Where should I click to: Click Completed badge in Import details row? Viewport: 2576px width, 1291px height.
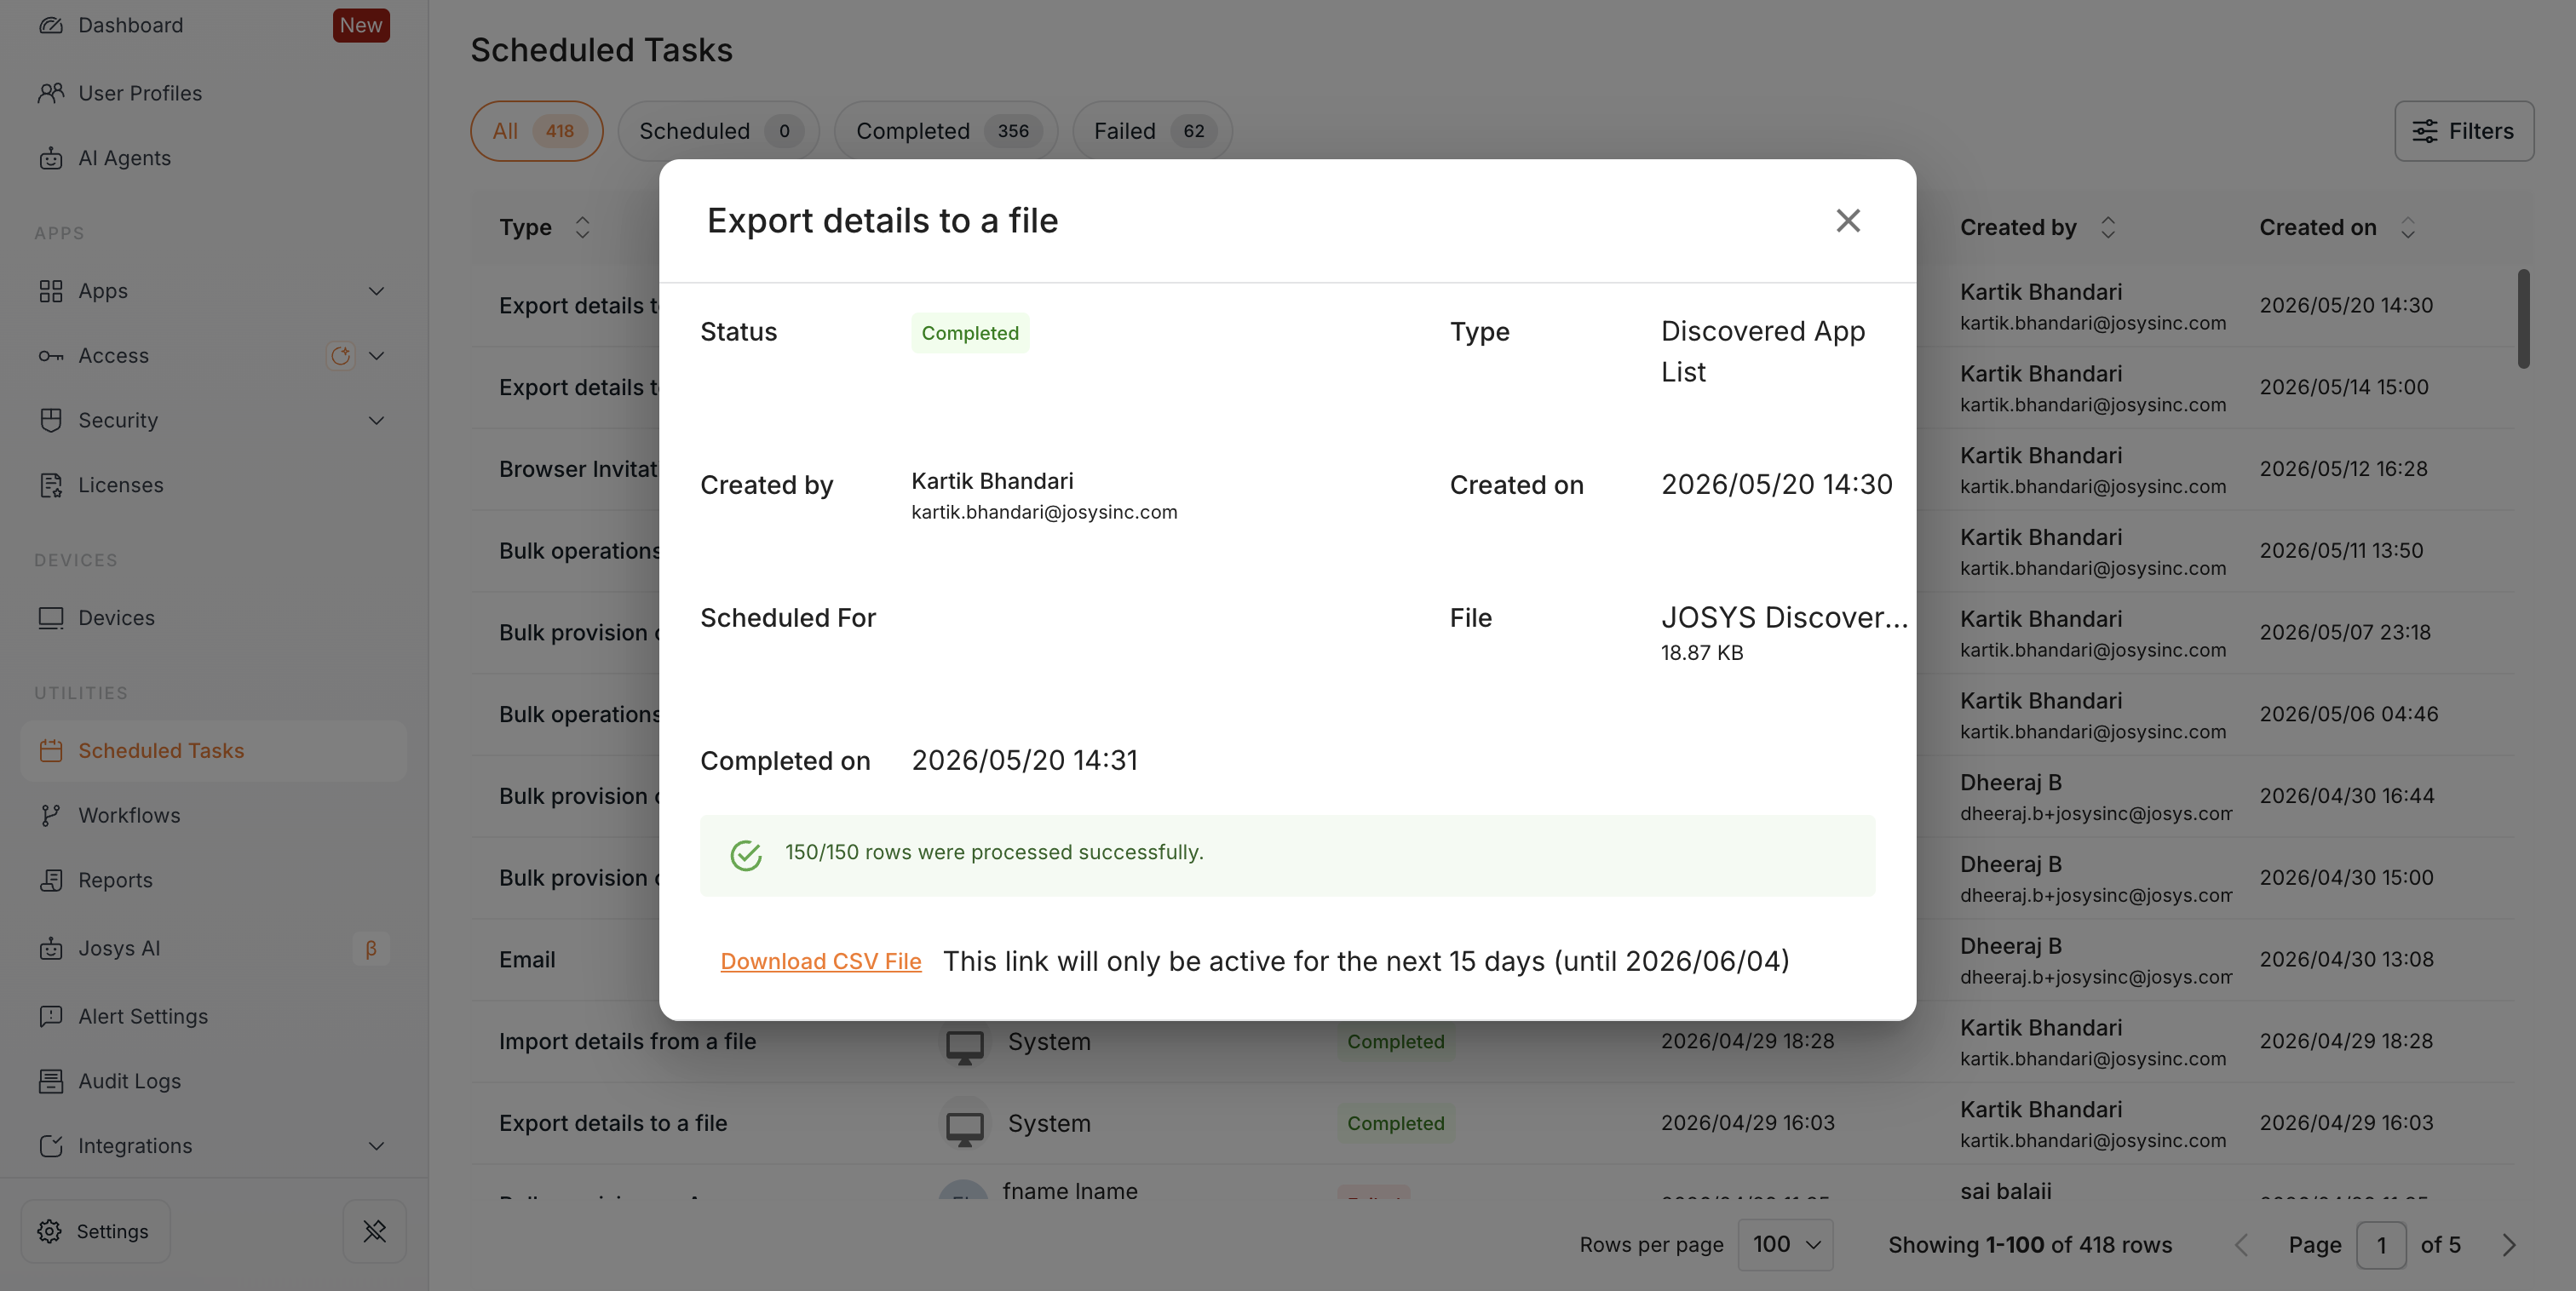pyautogui.click(x=1395, y=1041)
